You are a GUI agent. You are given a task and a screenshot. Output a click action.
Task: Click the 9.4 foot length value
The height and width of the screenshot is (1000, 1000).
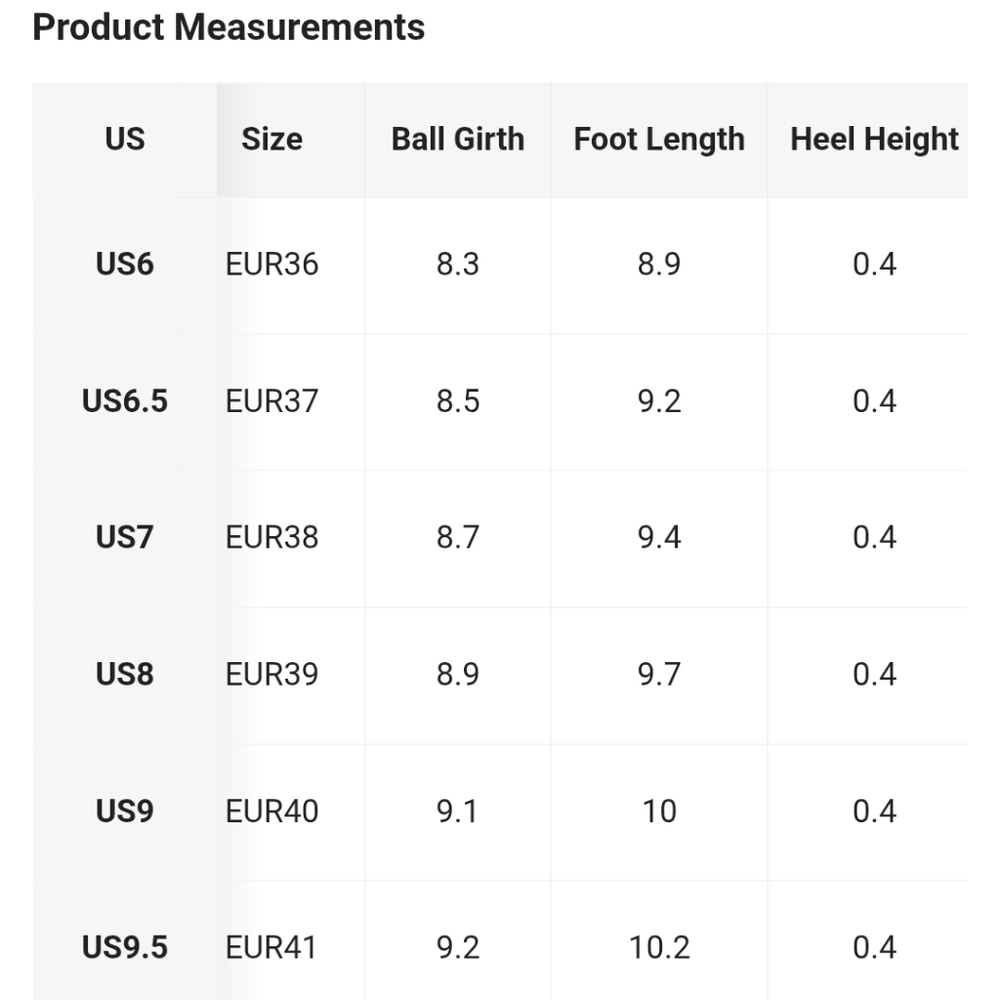(x=659, y=537)
